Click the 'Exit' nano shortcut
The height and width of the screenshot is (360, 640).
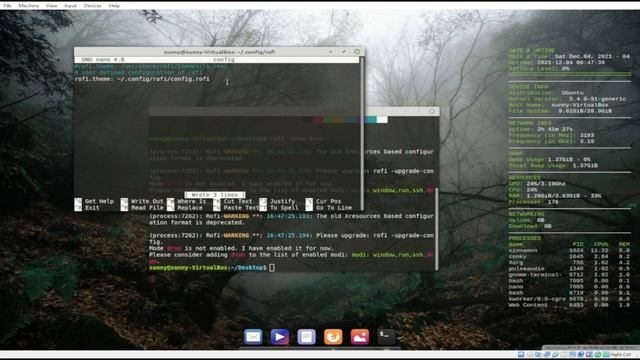[x=87, y=208]
